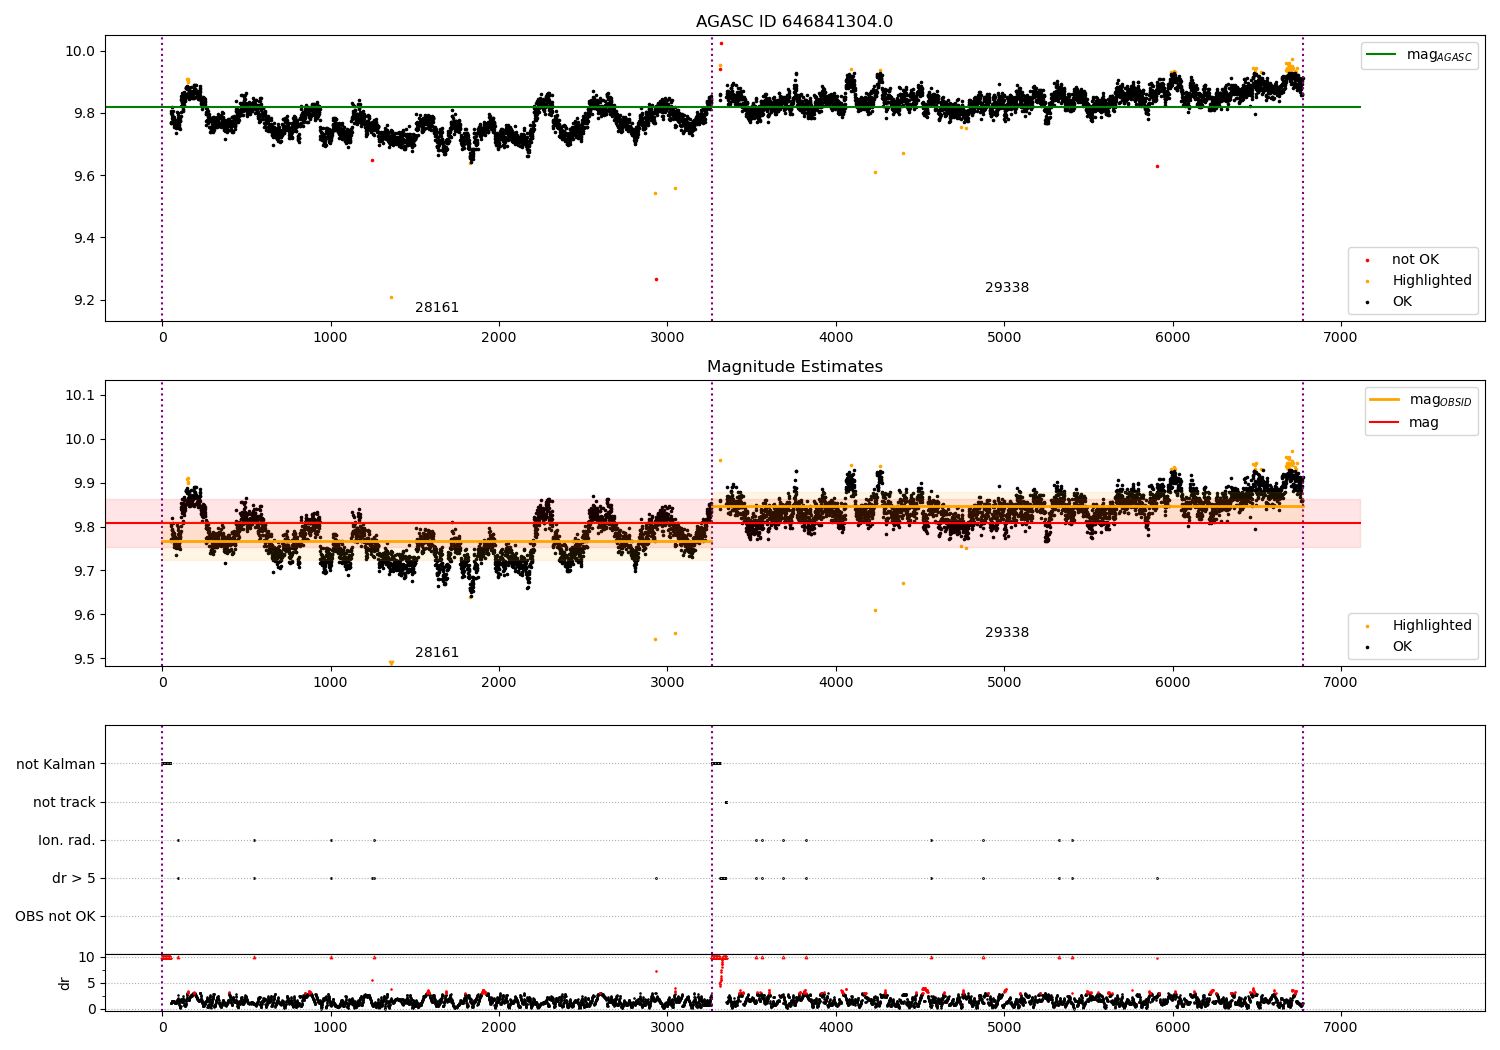Select the mag AGASC legend entry
Image resolution: width=1500 pixels, height=1050 pixels.
pyautogui.click(x=1419, y=55)
